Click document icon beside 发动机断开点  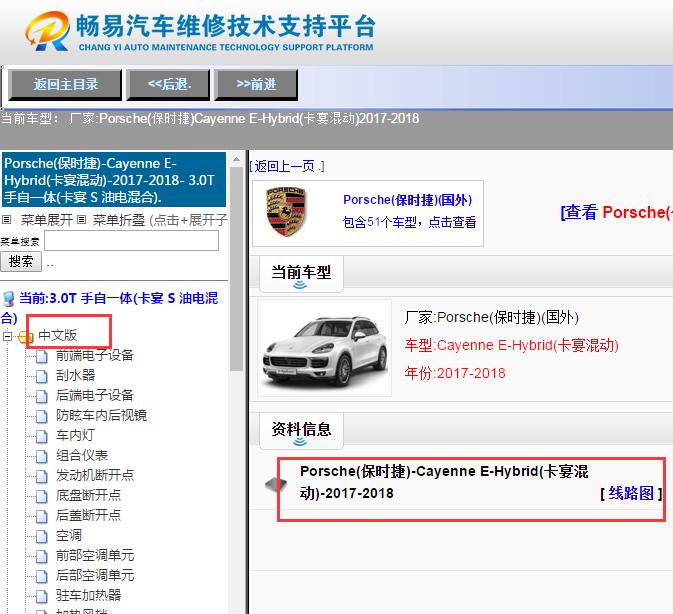[x=42, y=477]
